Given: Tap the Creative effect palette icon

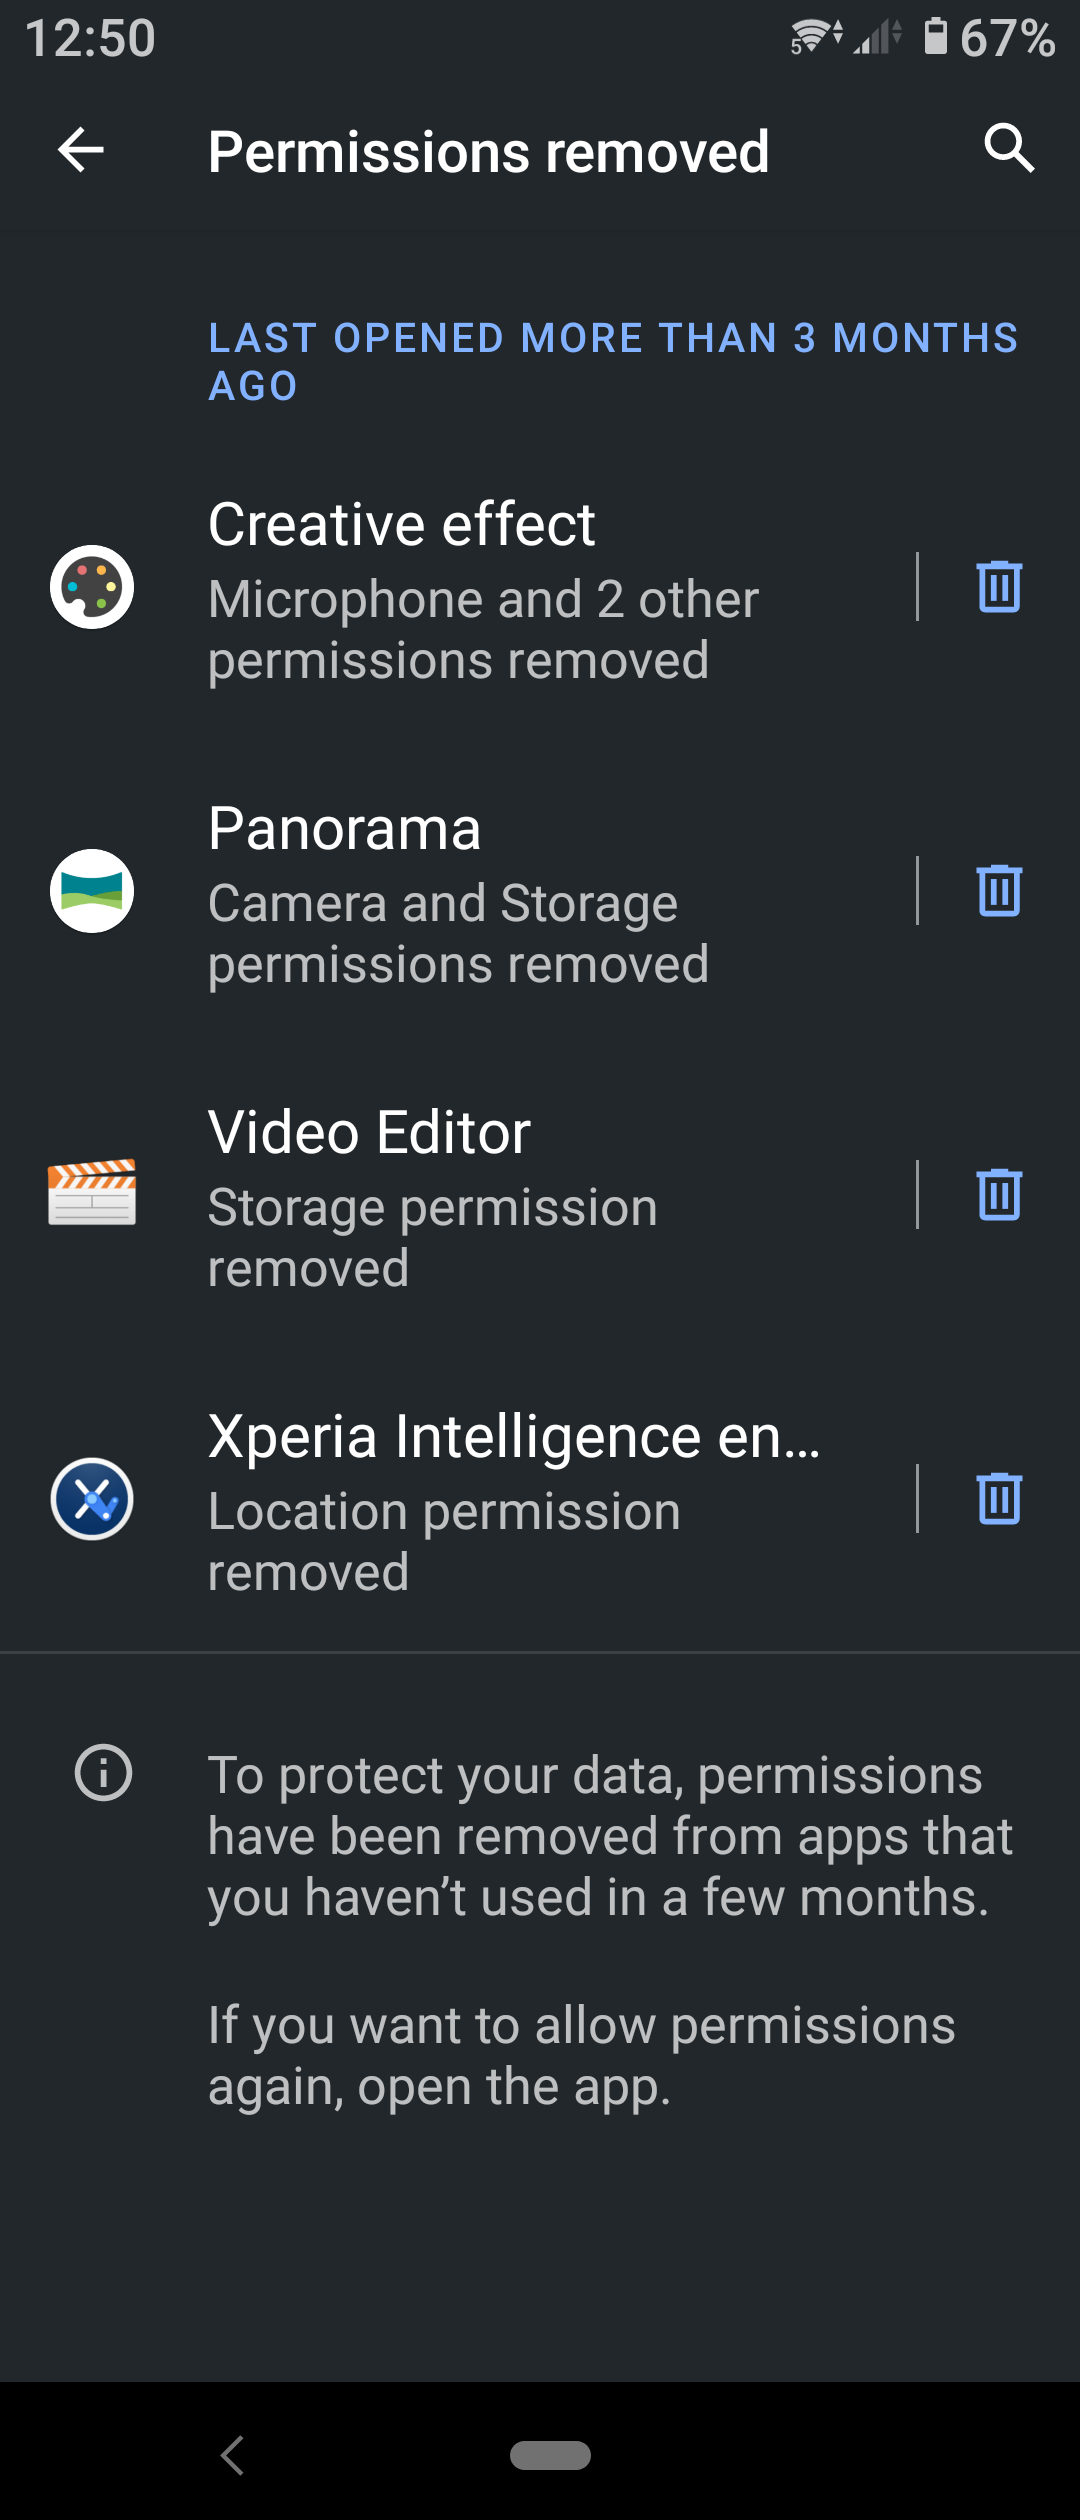Looking at the screenshot, I should pyautogui.click(x=92, y=587).
